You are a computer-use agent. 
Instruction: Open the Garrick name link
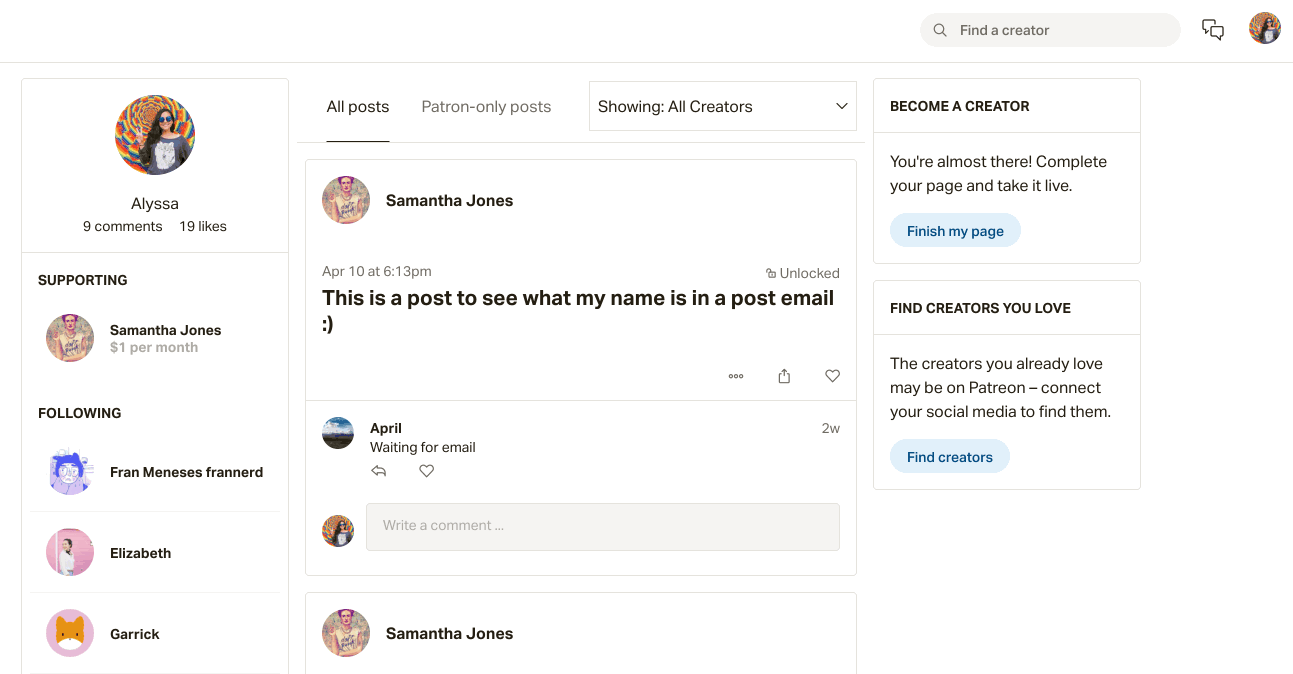click(135, 634)
